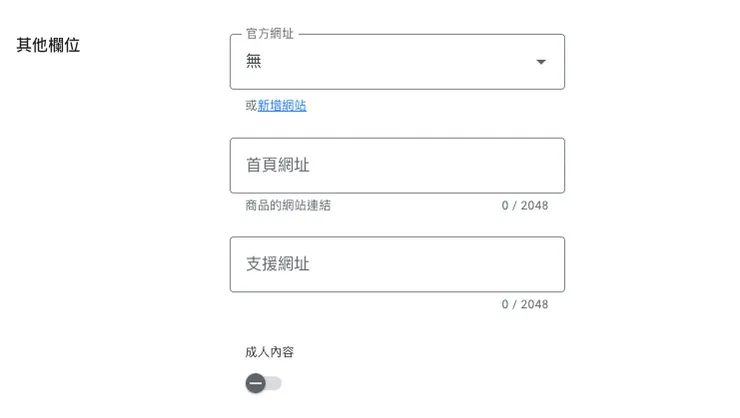Click the character counter below 支援網址
This screenshot has width=740, height=418.
pos(524,305)
